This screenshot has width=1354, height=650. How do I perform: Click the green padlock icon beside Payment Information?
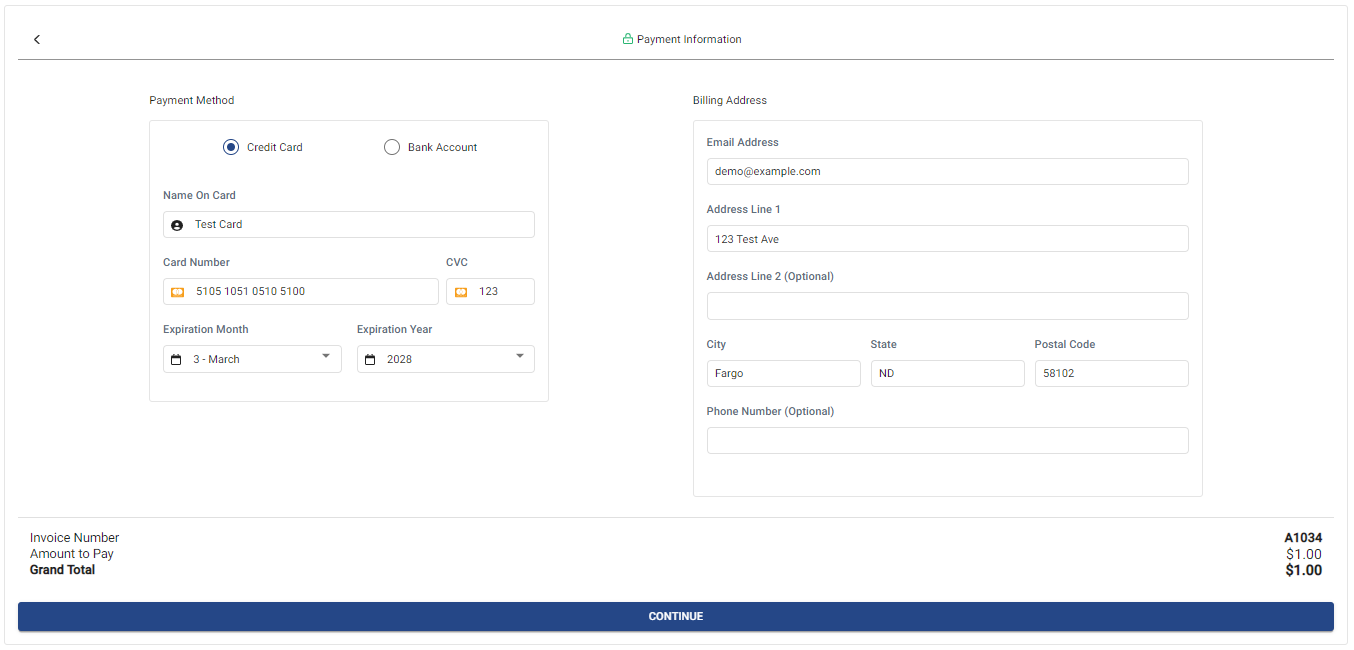click(x=628, y=39)
